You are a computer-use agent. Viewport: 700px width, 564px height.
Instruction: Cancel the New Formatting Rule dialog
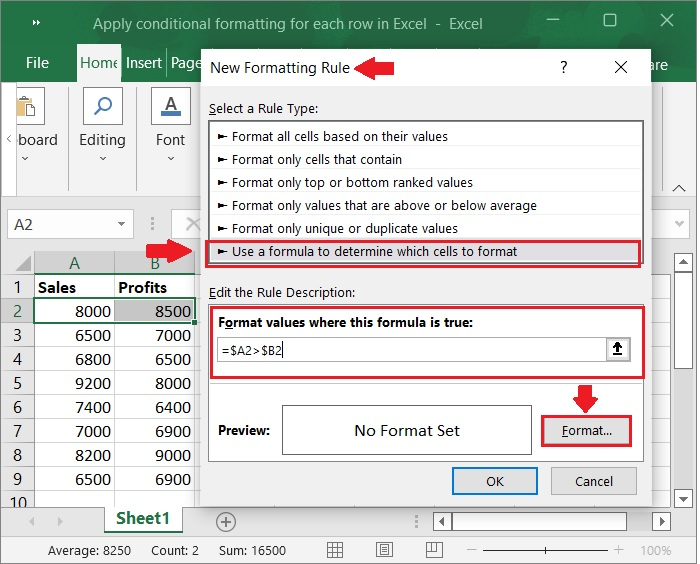[593, 481]
